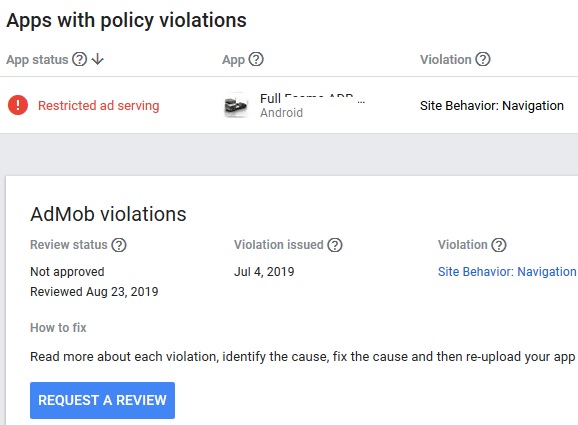Click the truncated app name starting with Full
578x425 pixels.
click(307, 98)
